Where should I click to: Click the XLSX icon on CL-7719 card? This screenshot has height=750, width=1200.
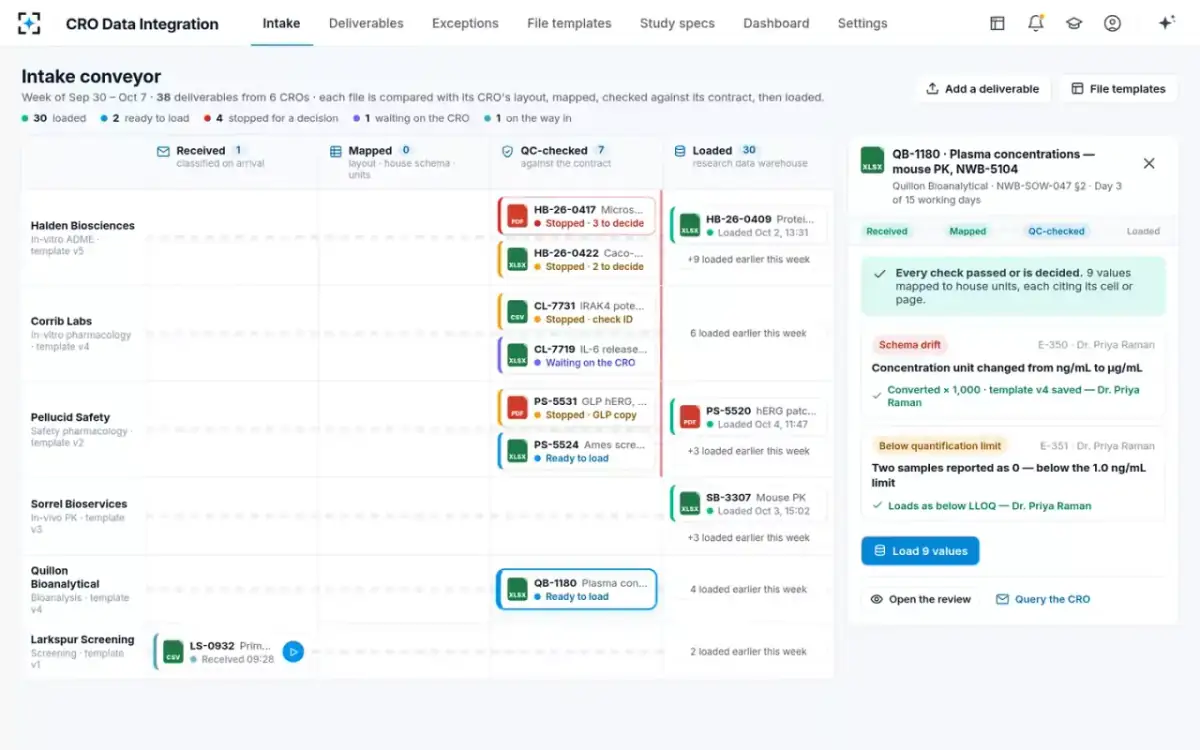517,356
